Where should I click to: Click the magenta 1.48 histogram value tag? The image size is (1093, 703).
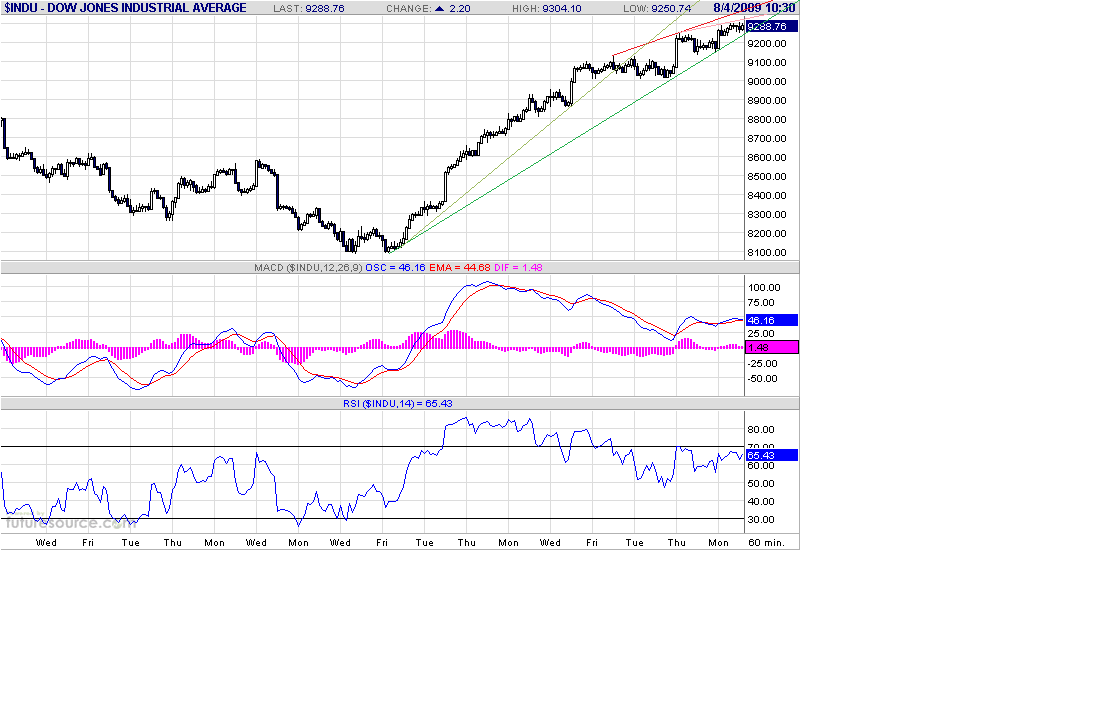click(772, 347)
